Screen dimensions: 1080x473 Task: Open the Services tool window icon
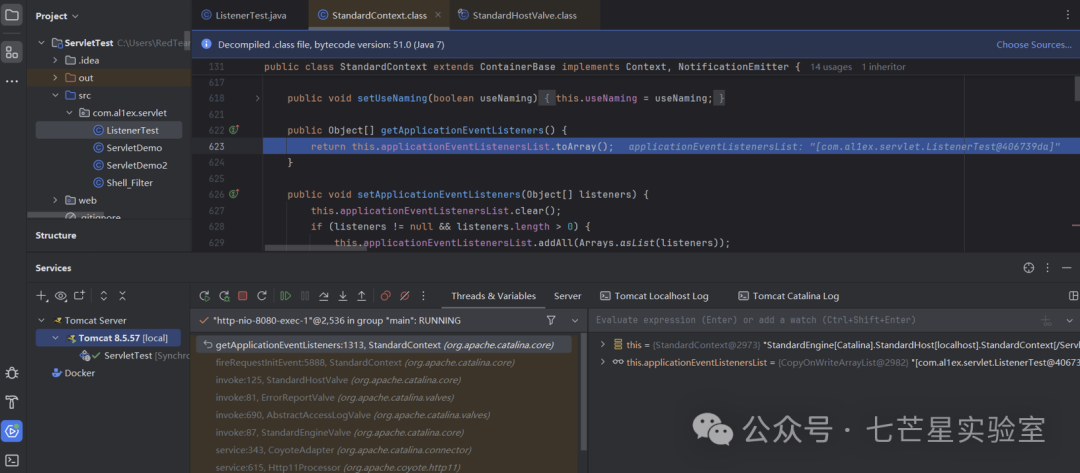coord(12,431)
